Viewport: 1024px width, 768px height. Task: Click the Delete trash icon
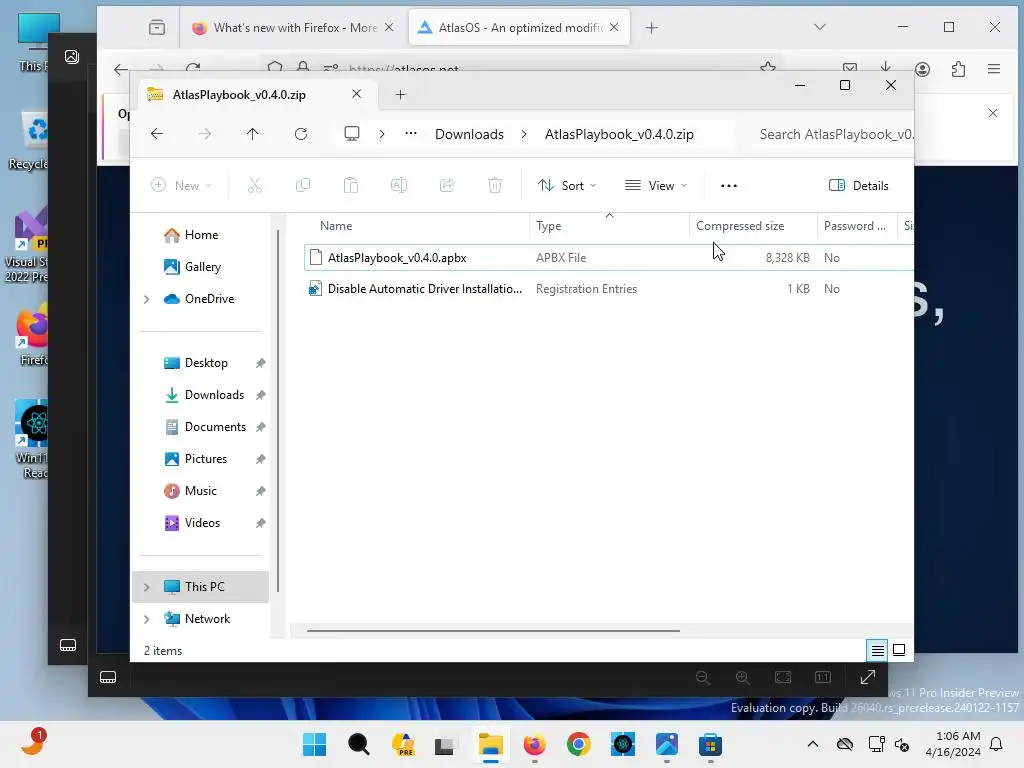point(495,185)
